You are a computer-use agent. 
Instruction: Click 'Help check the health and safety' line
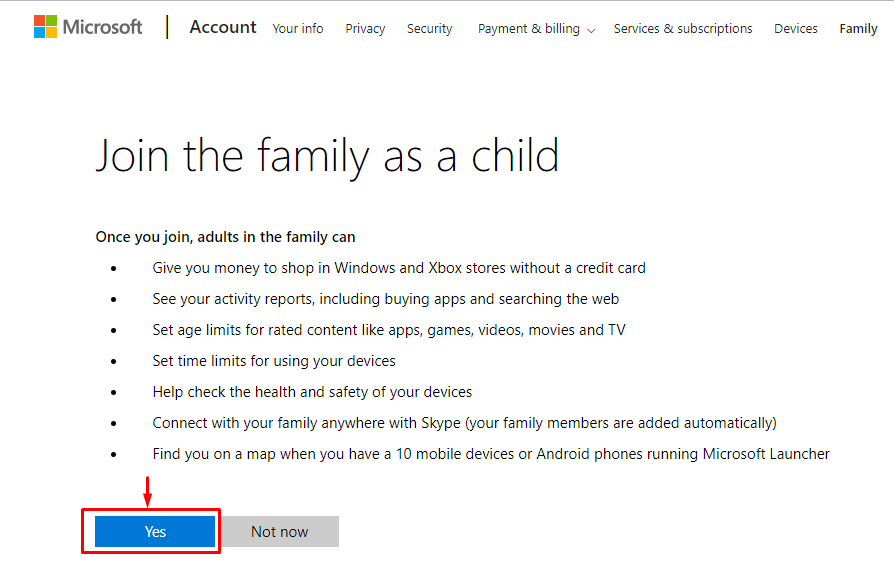click(312, 392)
